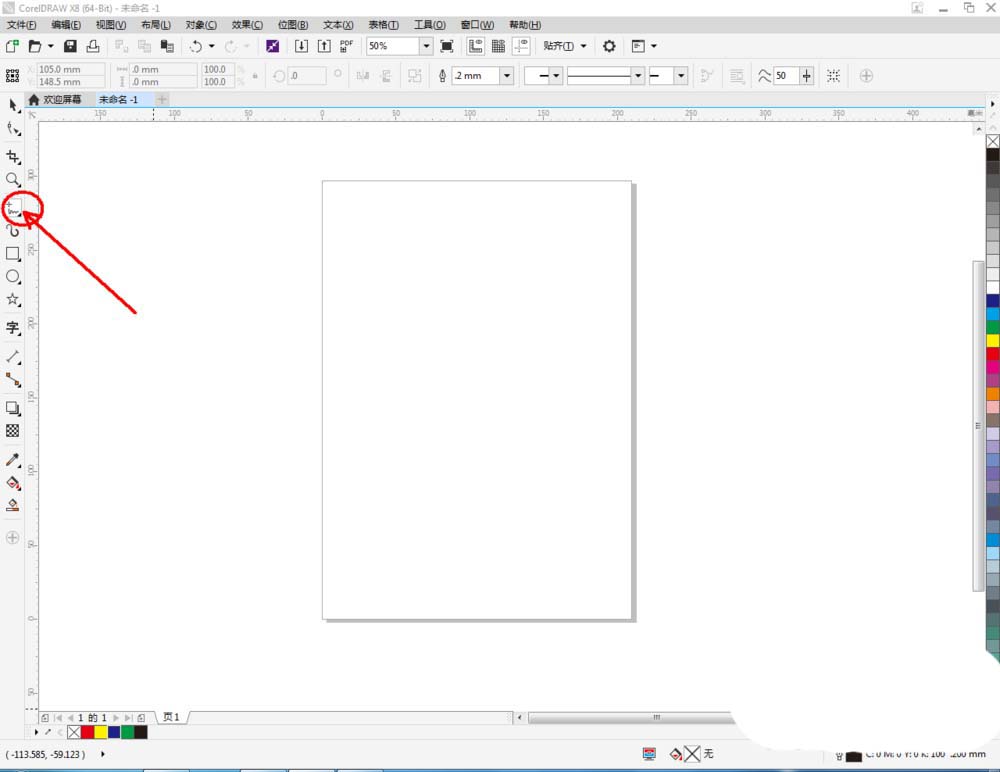Screen dimensions: 1000x772
Task: Select the Polygon star tool
Action: click(x=13, y=299)
